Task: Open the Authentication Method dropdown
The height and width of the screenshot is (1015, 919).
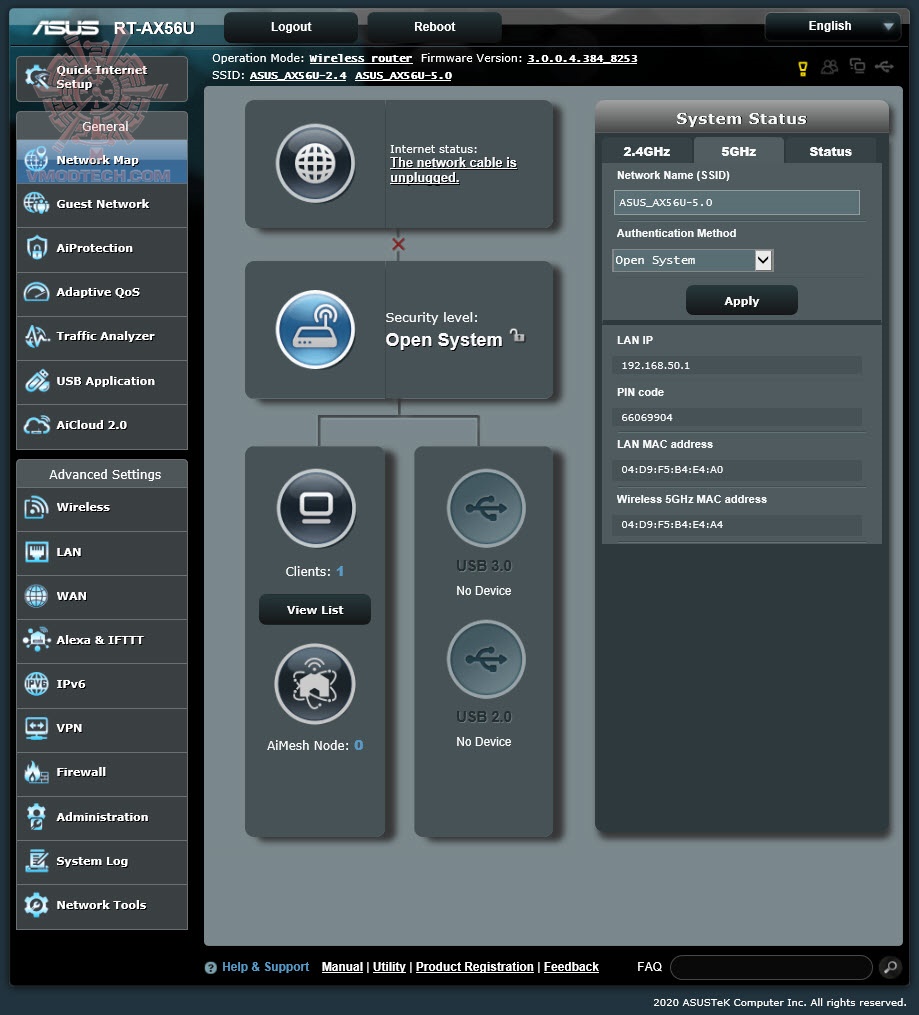Action: click(692, 260)
